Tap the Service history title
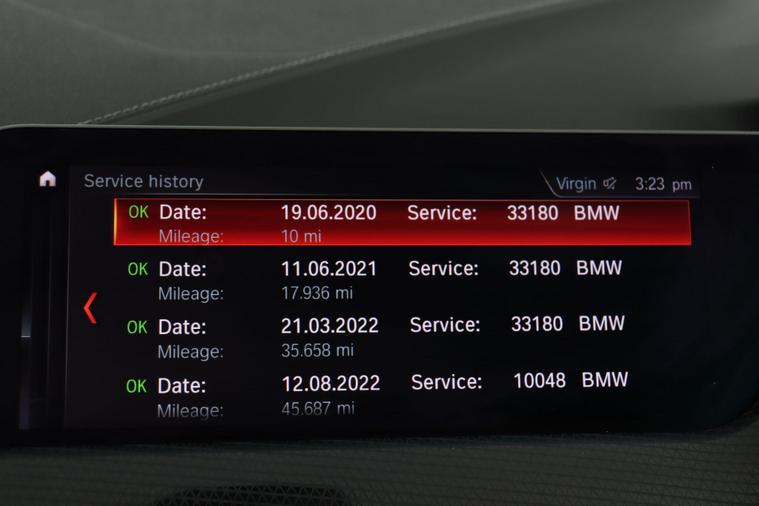 coord(143,181)
